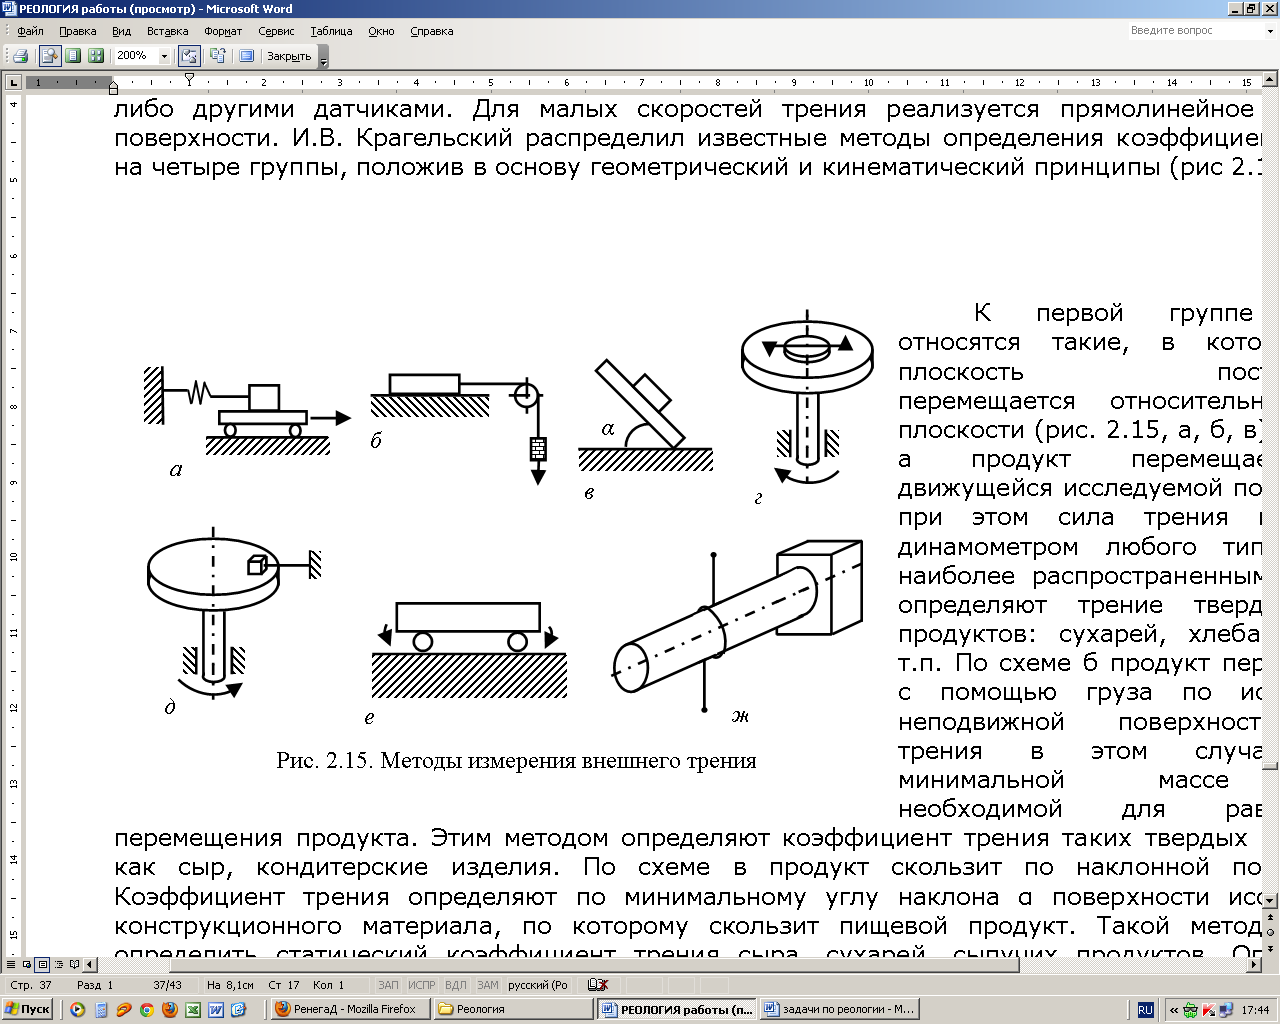Switch to Outline view button

(x=58, y=965)
